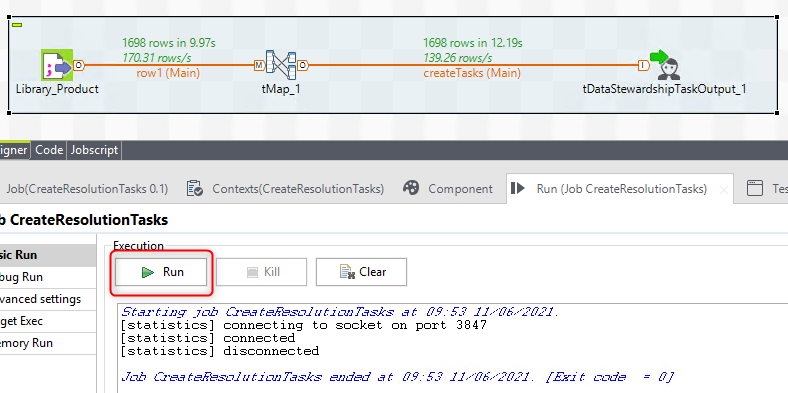Select the Basic Run option
The width and height of the screenshot is (788, 393).
pyautogui.click(x=48, y=255)
